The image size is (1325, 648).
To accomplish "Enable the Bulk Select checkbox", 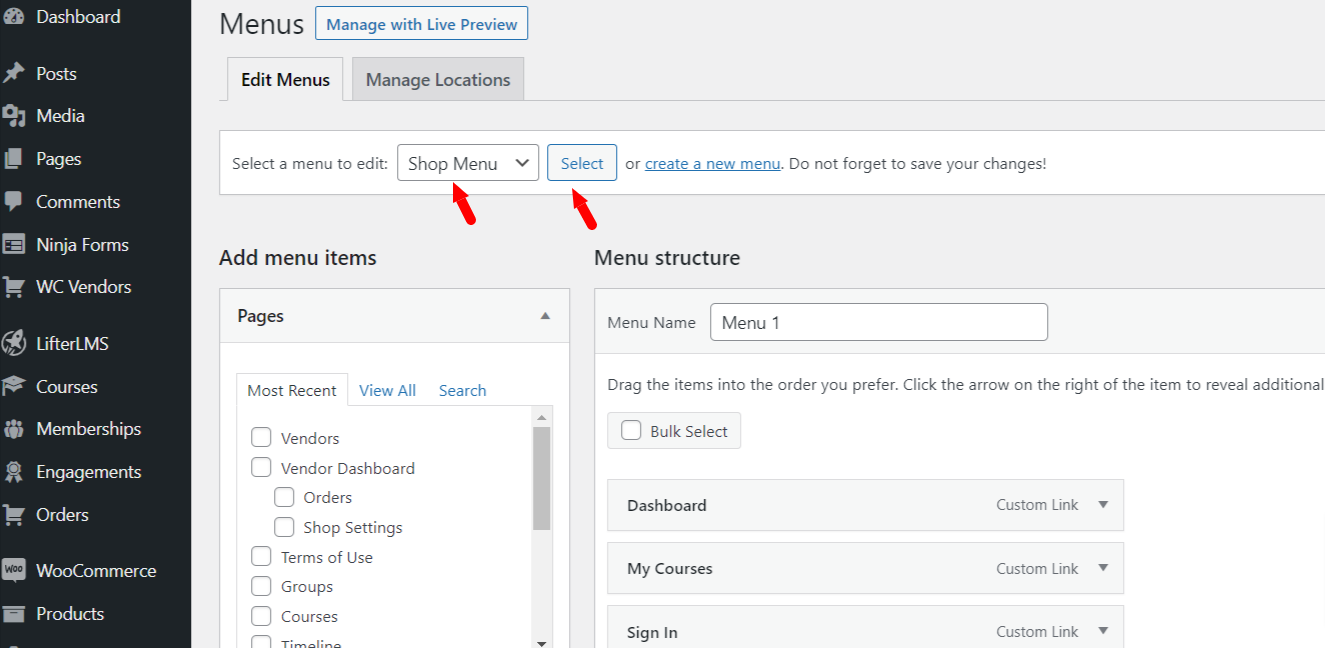I will click(x=631, y=431).
